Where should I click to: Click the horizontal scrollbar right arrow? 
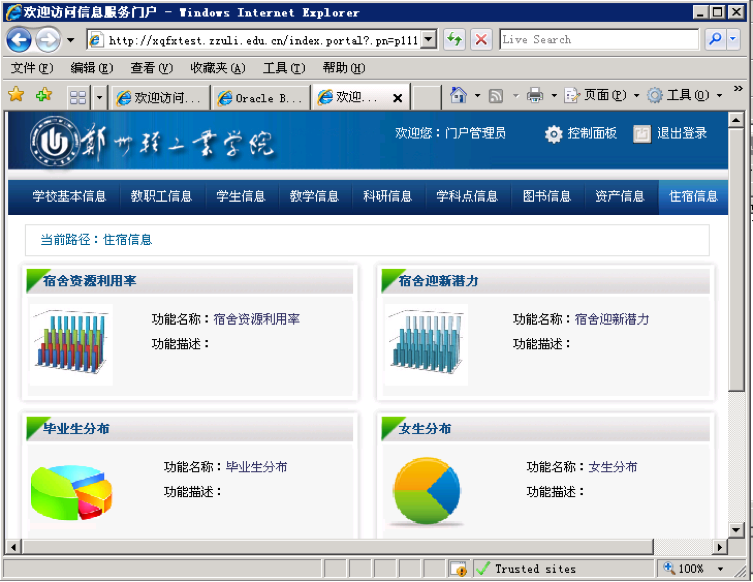tap(719, 547)
